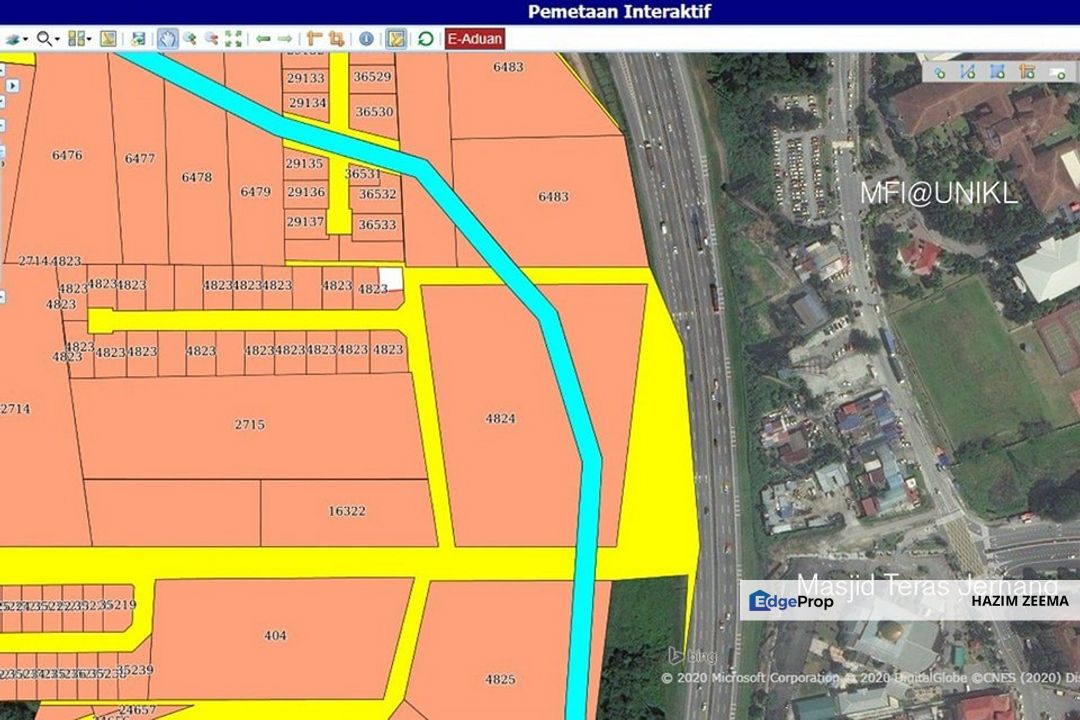Click lot 6477 parcel label
Image resolution: width=1080 pixels, height=720 pixels.
(x=140, y=158)
